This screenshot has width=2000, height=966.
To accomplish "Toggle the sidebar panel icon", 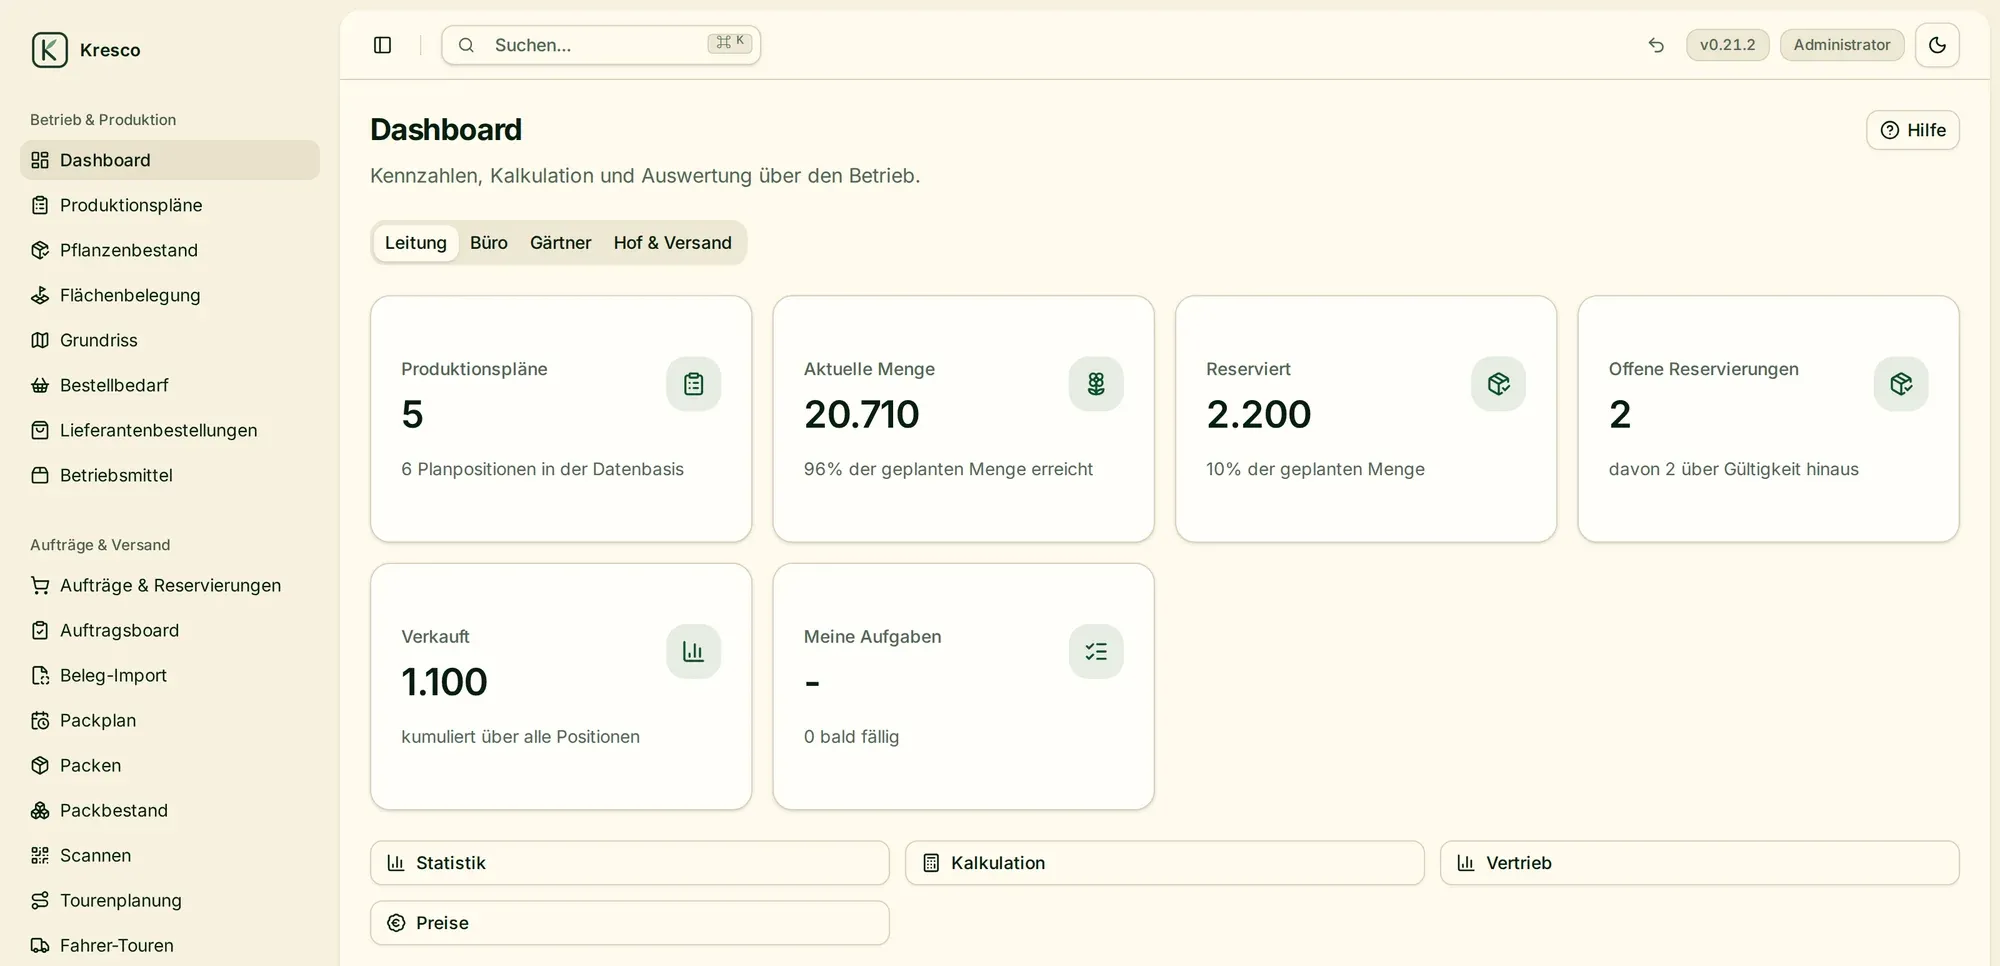I will [x=382, y=45].
